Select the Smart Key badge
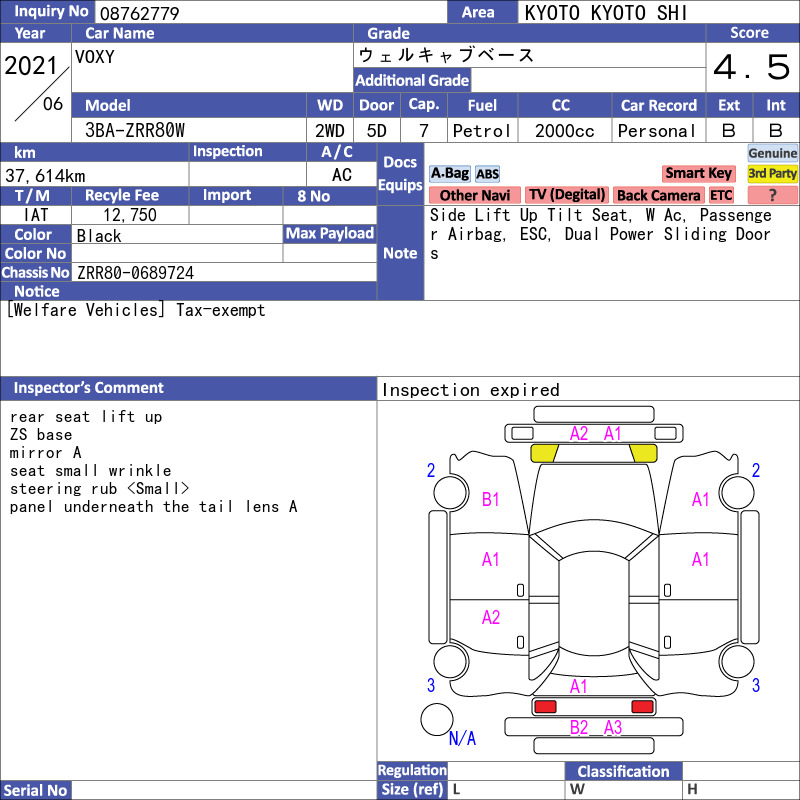 (x=698, y=173)
